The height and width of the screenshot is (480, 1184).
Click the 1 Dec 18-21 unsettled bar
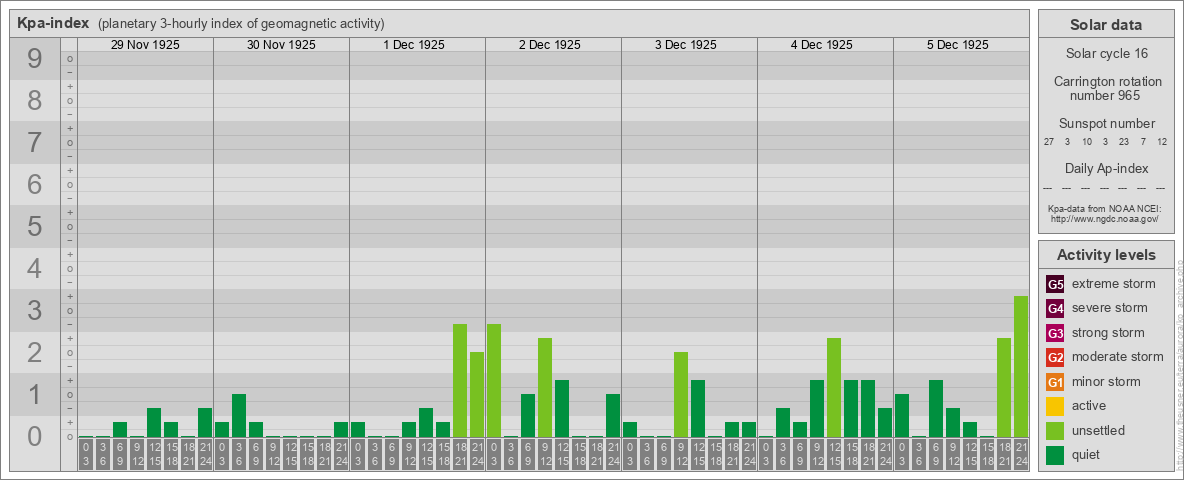click(x=460, y=380)
